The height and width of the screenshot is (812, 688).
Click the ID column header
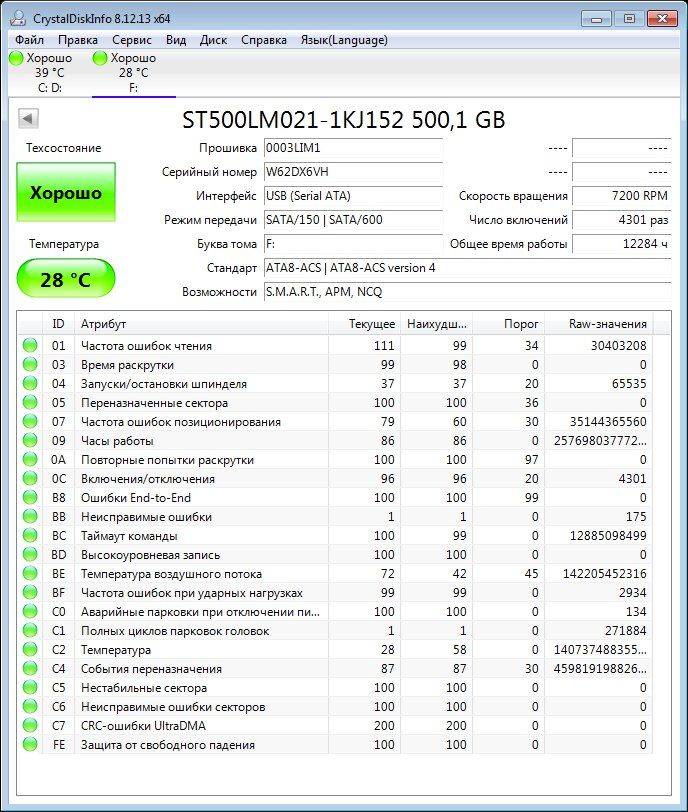(x=58, y=324)
